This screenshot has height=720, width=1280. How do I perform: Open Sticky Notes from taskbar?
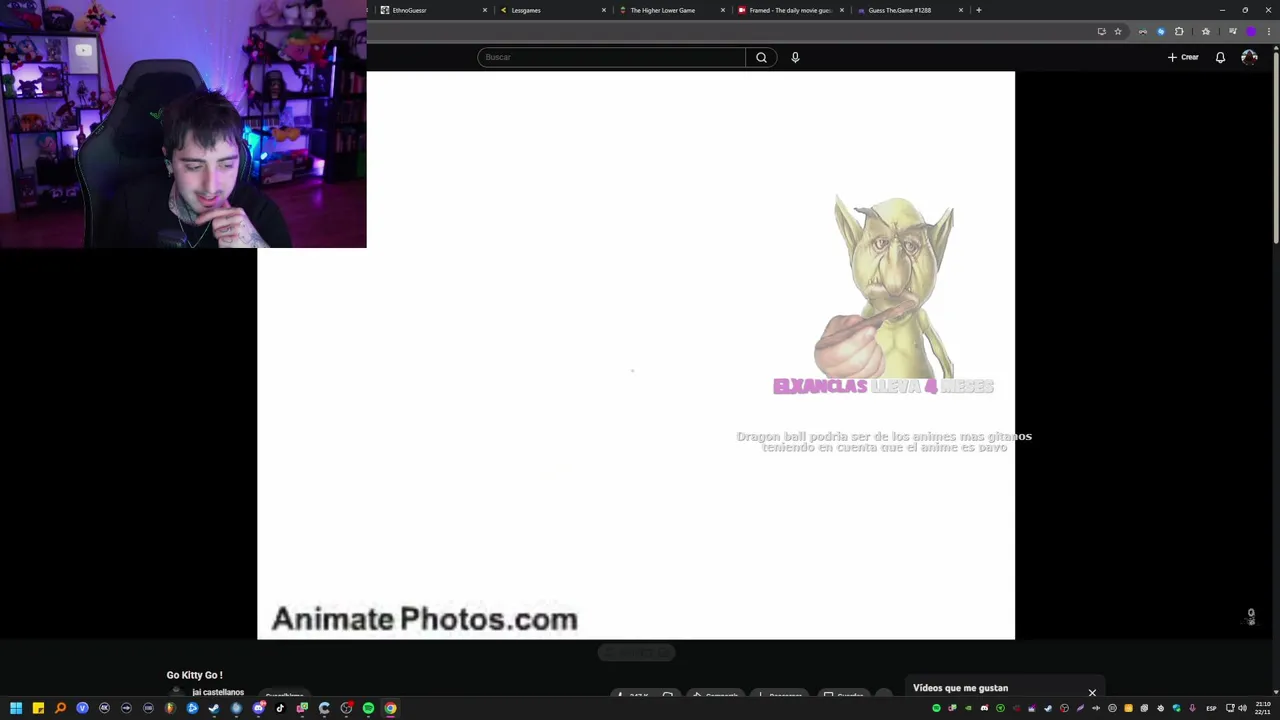[x=38, y=708]
